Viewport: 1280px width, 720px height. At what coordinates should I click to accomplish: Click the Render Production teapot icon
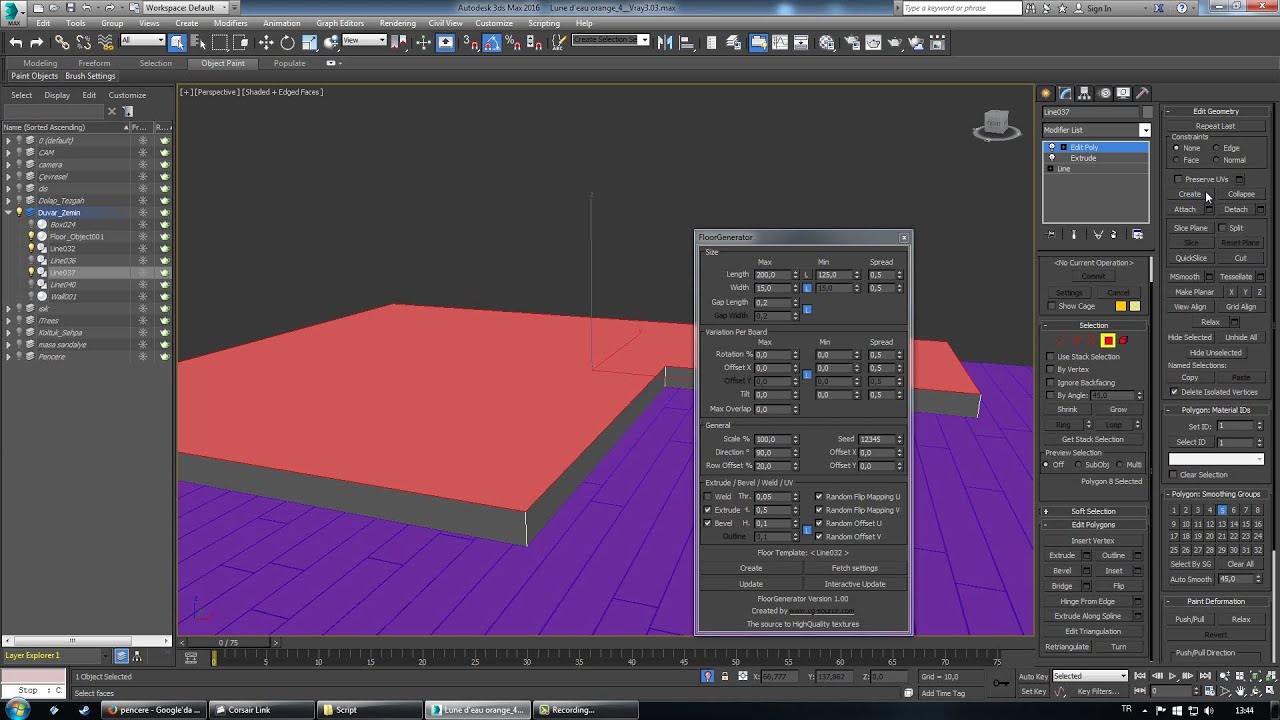895,42
